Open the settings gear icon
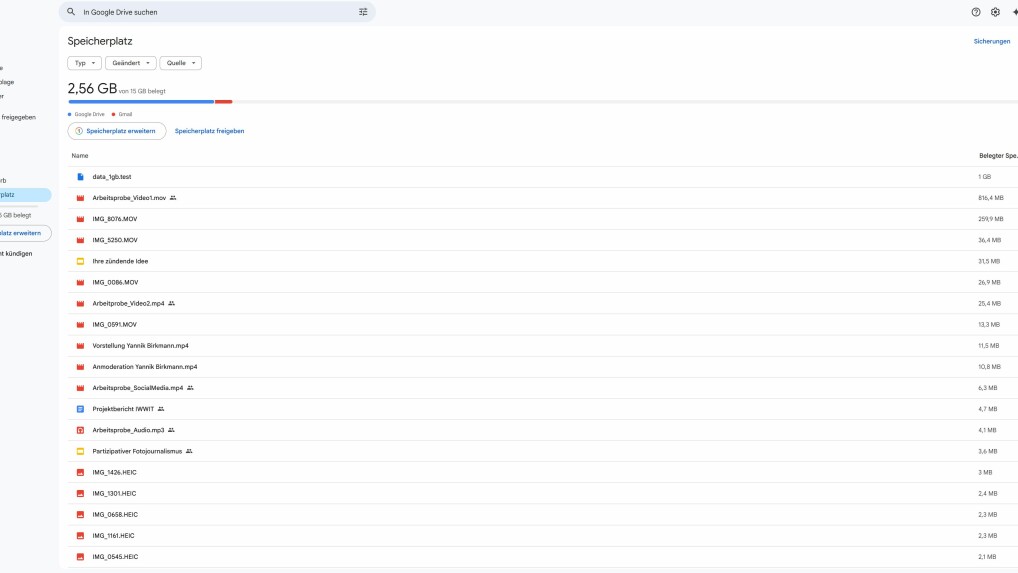Viewport: 1018px width, 573px height. 995,12
